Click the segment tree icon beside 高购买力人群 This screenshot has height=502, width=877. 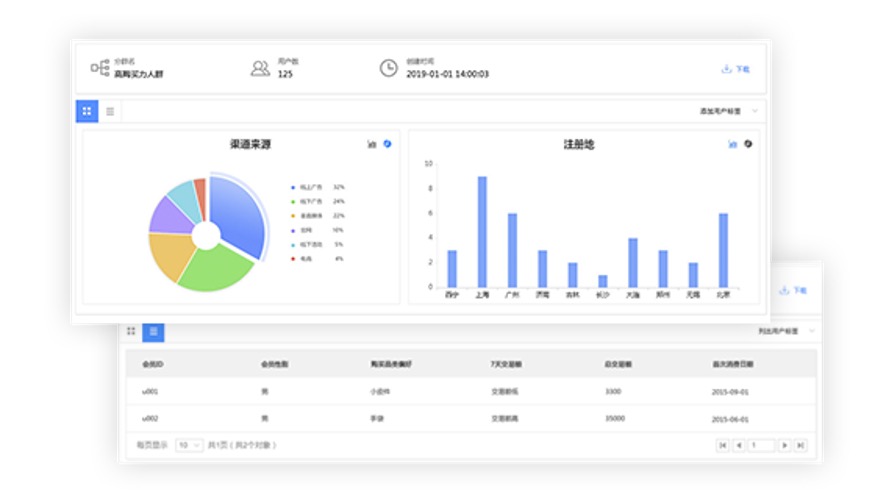100,68
